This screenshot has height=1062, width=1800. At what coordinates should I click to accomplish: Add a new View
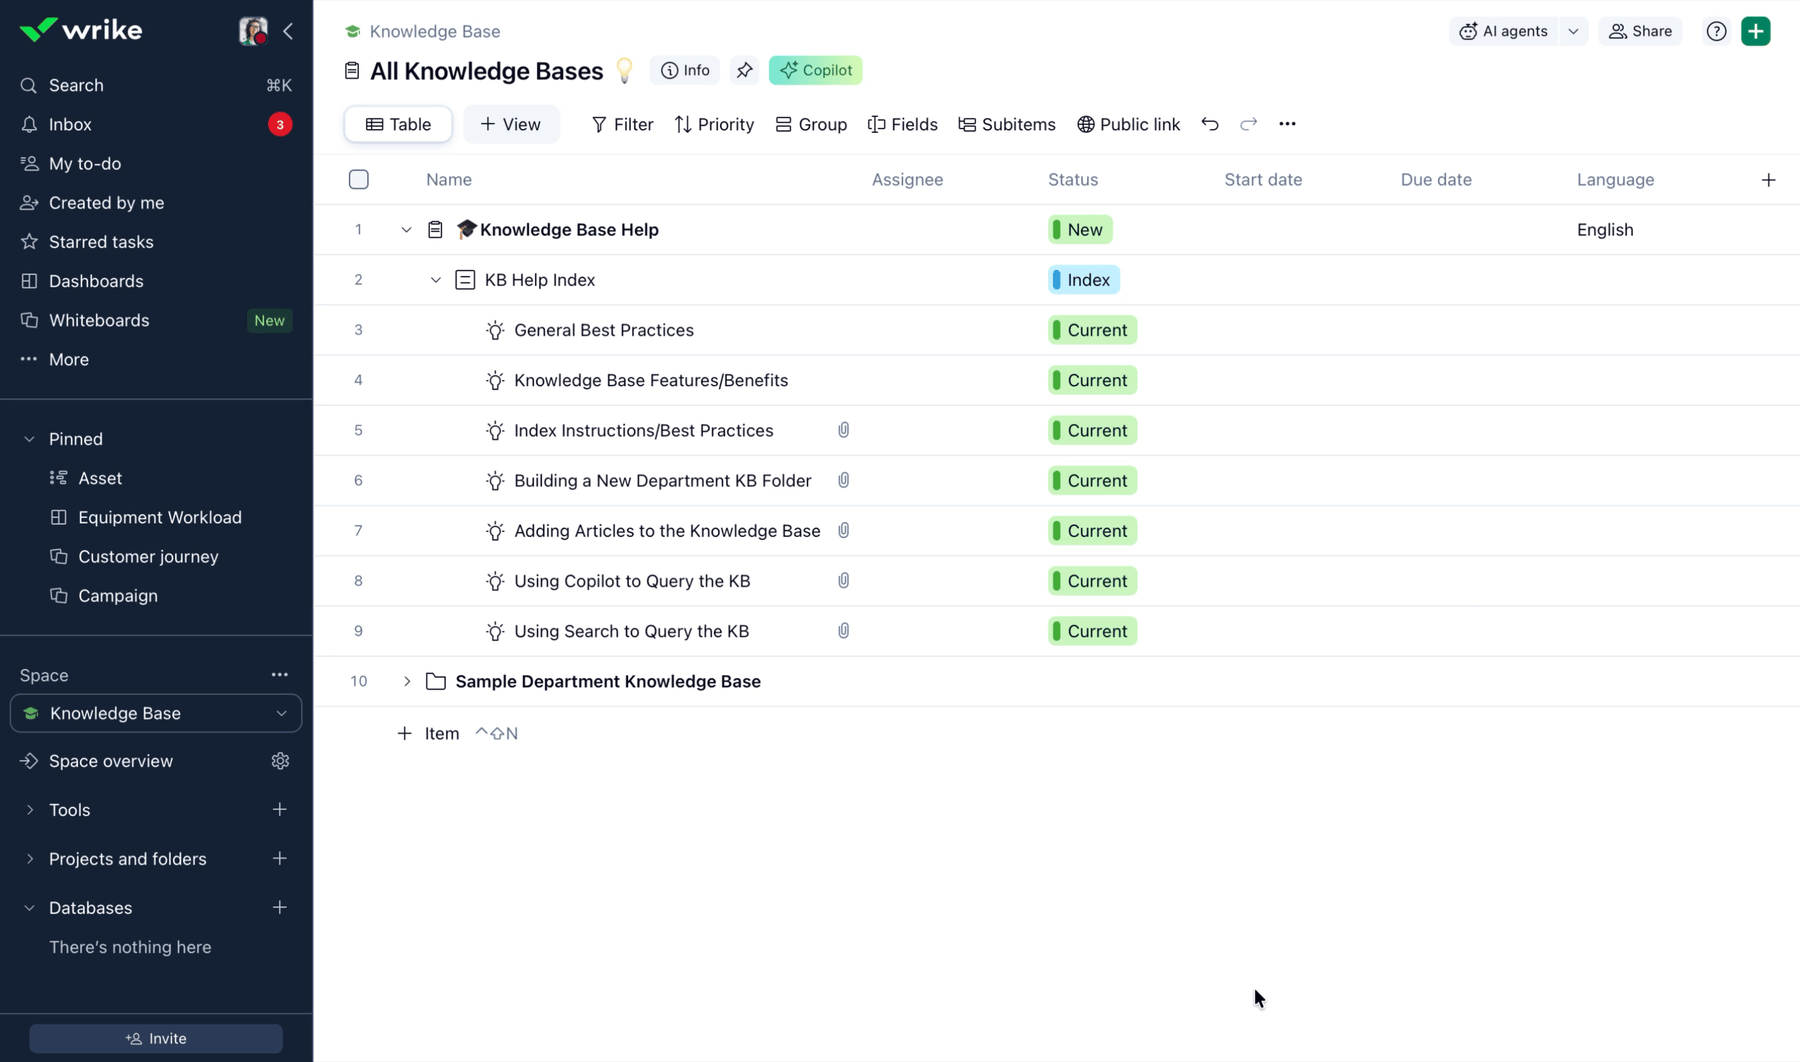tap(510, 124)
